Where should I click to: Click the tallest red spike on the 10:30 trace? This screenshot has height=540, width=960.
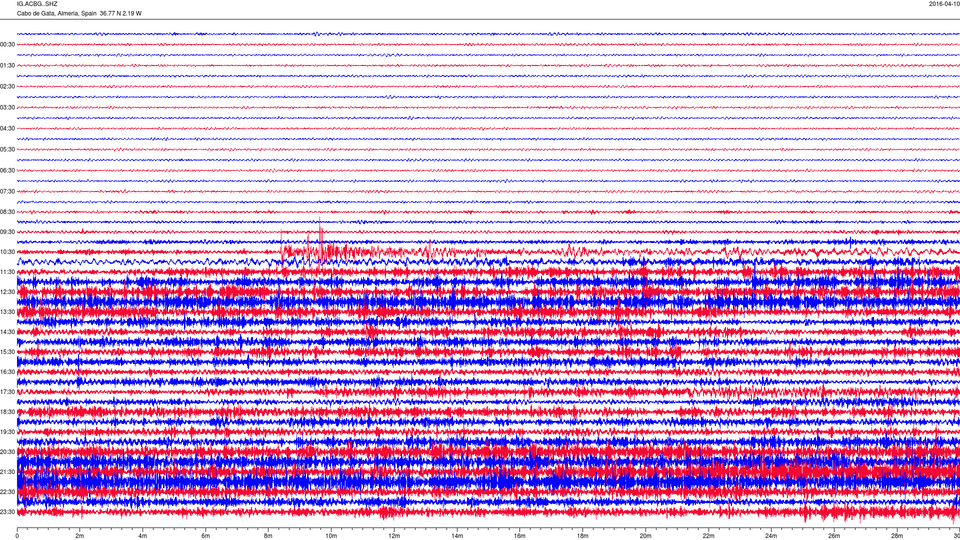click(x=320, y=240)
